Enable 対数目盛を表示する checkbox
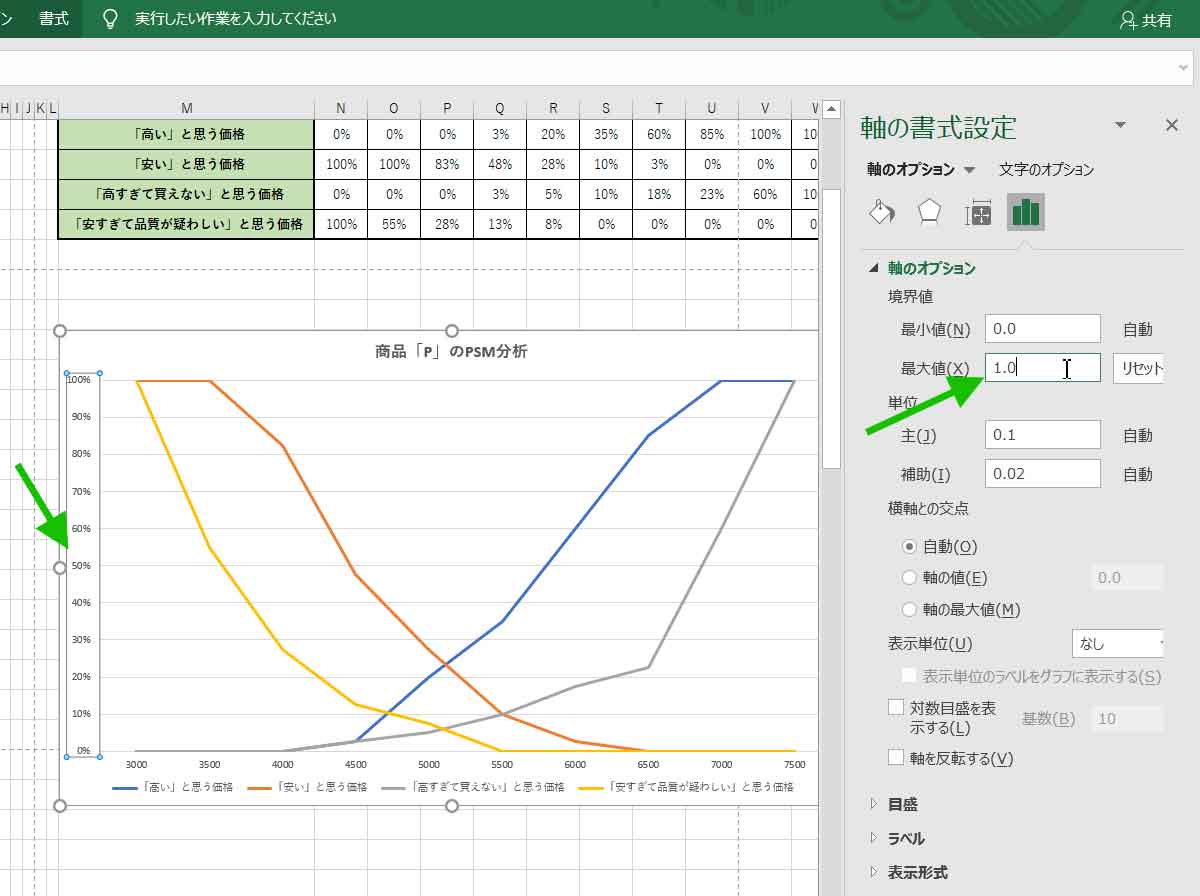Viewport: 1200px width, 896px height. (x=896, y=708)
